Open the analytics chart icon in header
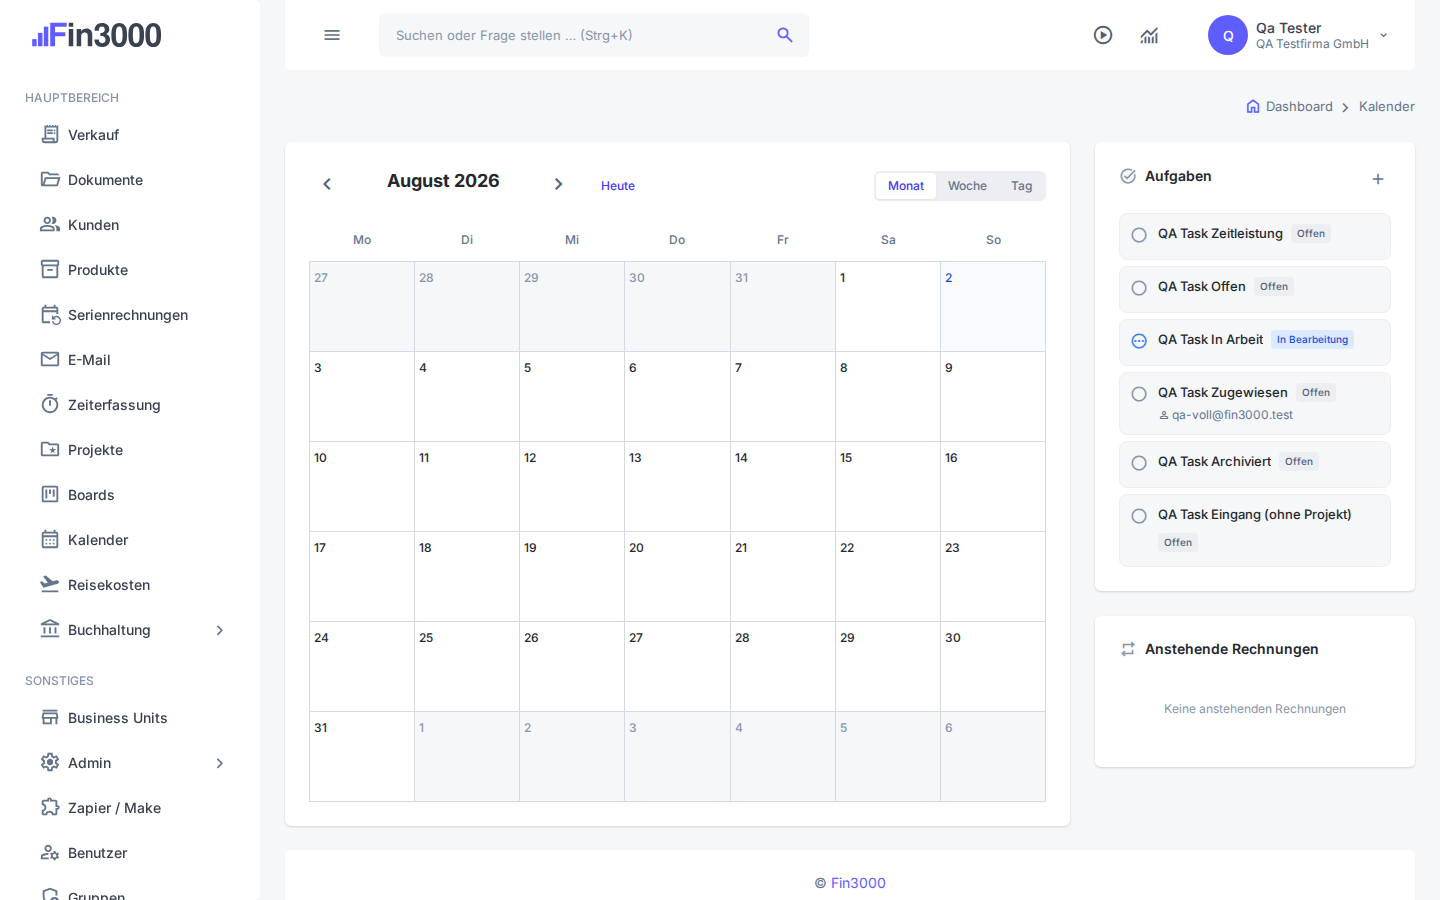1440x900 pixels. (1149, 35)
